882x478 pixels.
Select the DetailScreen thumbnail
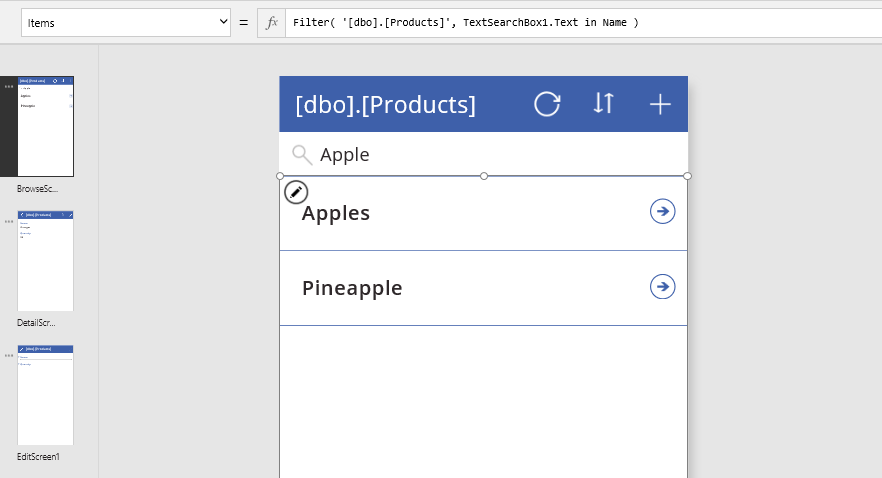coord(46,261)
